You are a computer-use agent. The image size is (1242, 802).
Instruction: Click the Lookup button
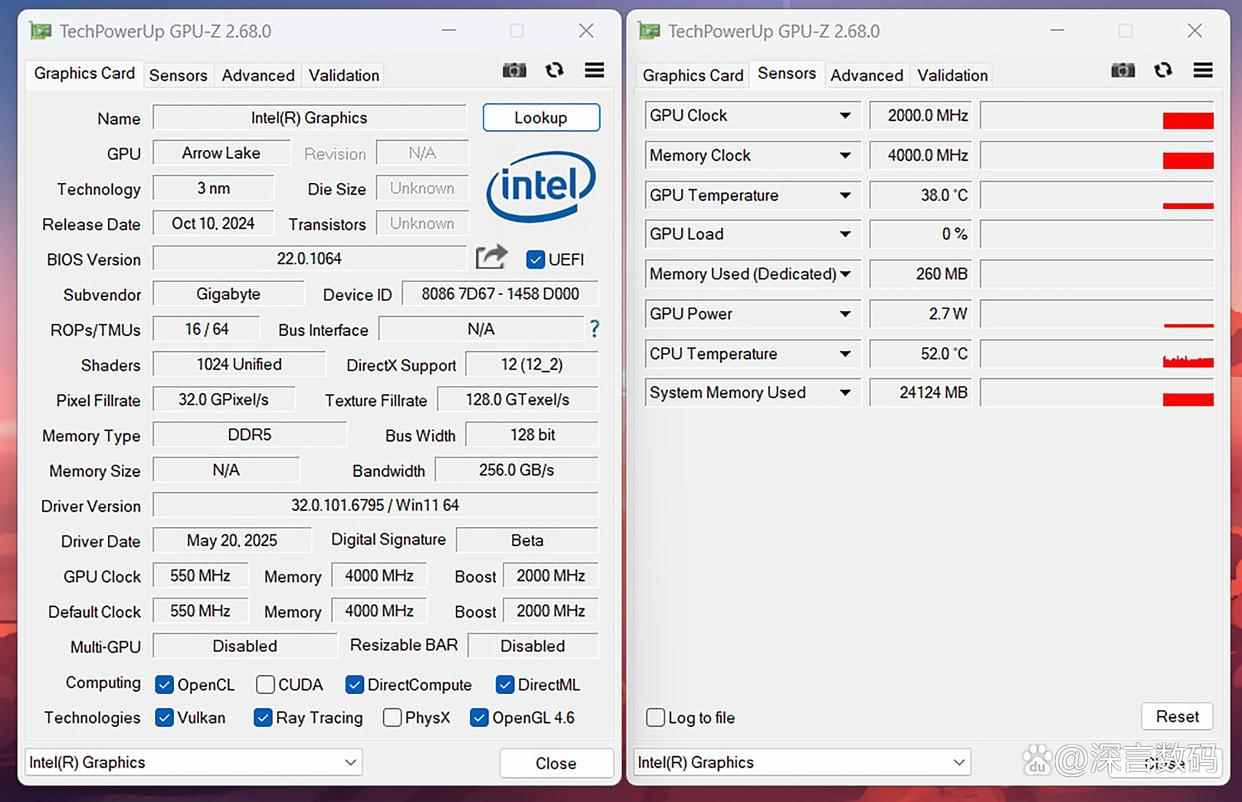[541, 118]
